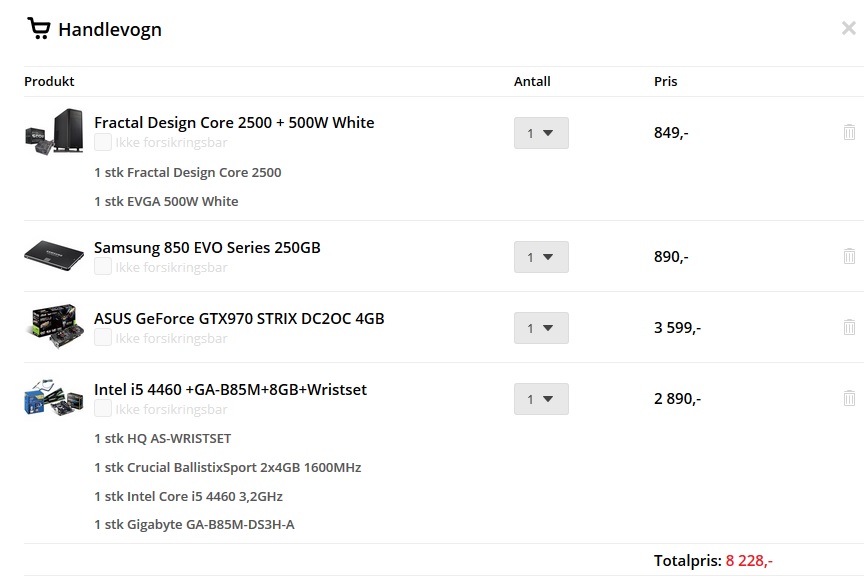The height and width of the screenshot is (587, 867).
Task: Toggle insurance checkbox under Samsung 850 EVO
Action: pyautogui.click(x=103, y=266)
